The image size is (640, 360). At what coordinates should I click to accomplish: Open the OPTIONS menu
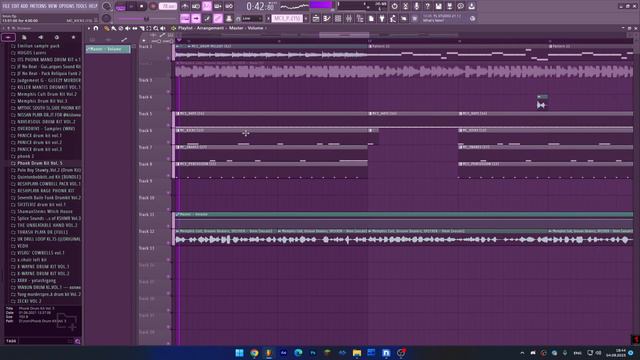67,6
